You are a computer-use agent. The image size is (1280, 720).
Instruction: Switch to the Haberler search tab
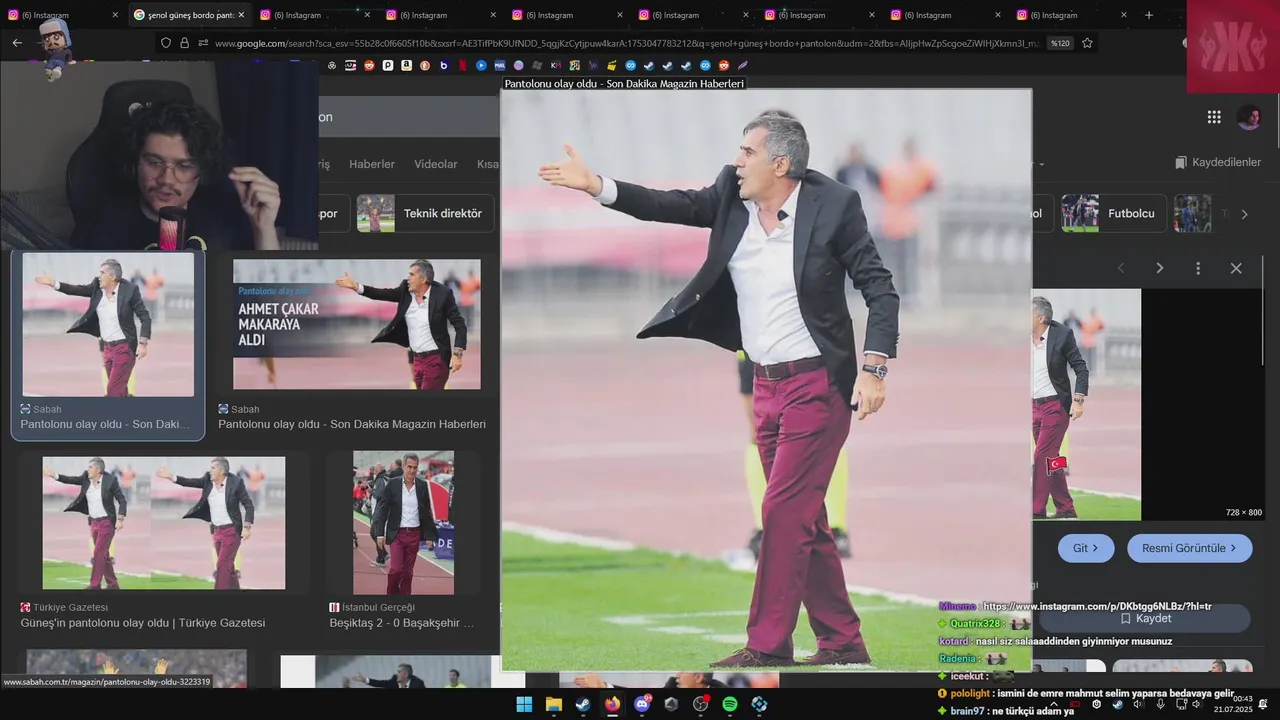(372, 164)
